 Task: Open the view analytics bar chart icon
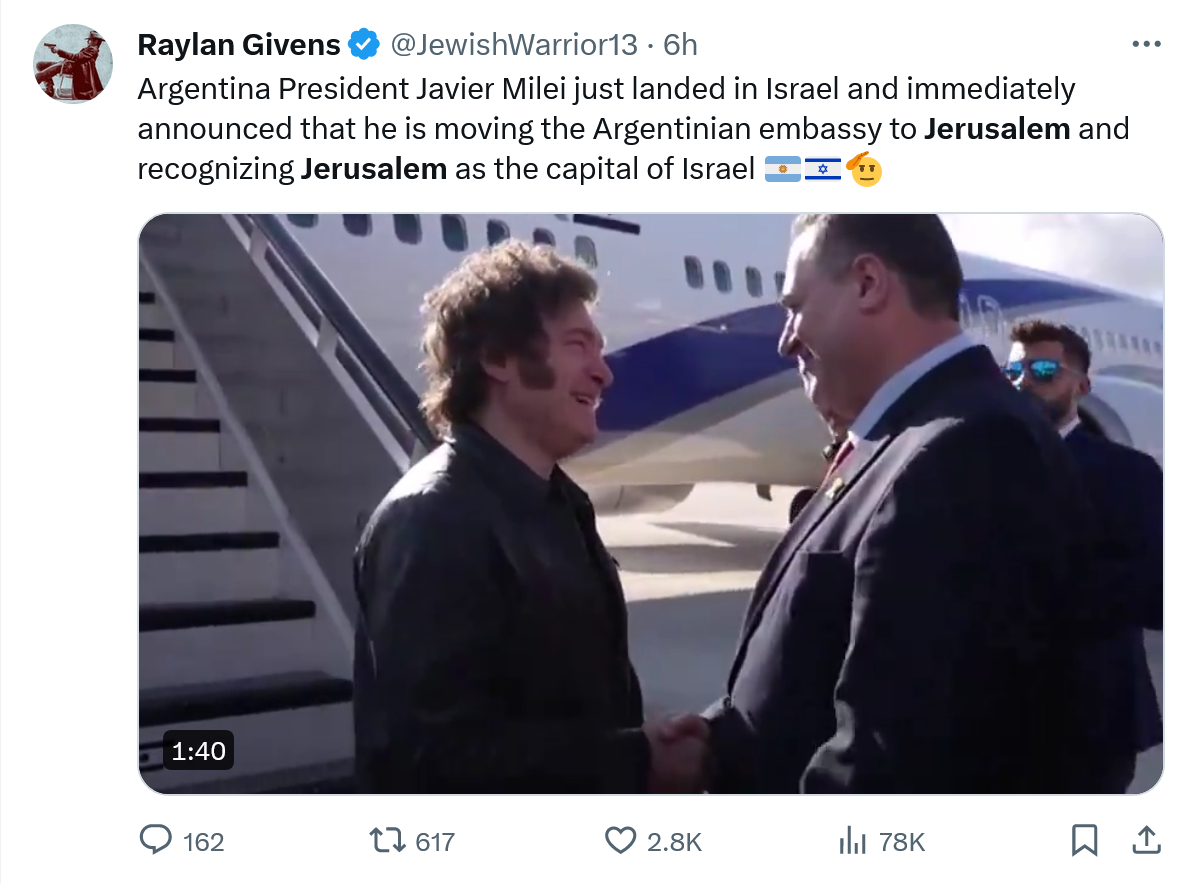(x=852, y=841)
